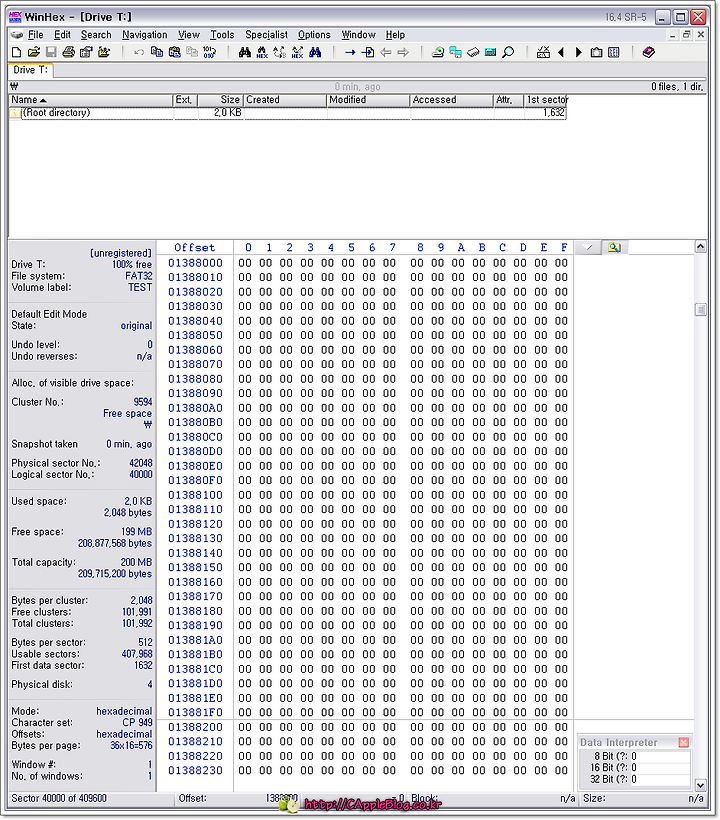Click offset 01388200 in hex view
The height and width of the screenshot is (820, 720).
click(x=195, y=727)
